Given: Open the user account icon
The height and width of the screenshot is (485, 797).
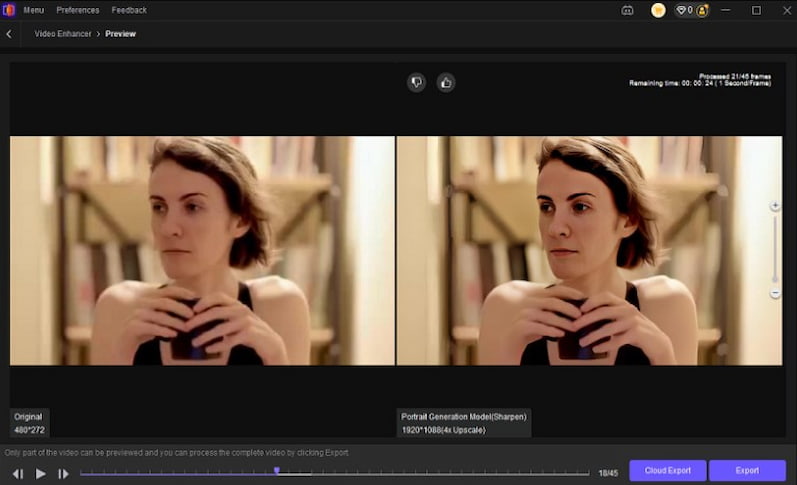Looking at the screenshot, I should [x=702, y=10].
